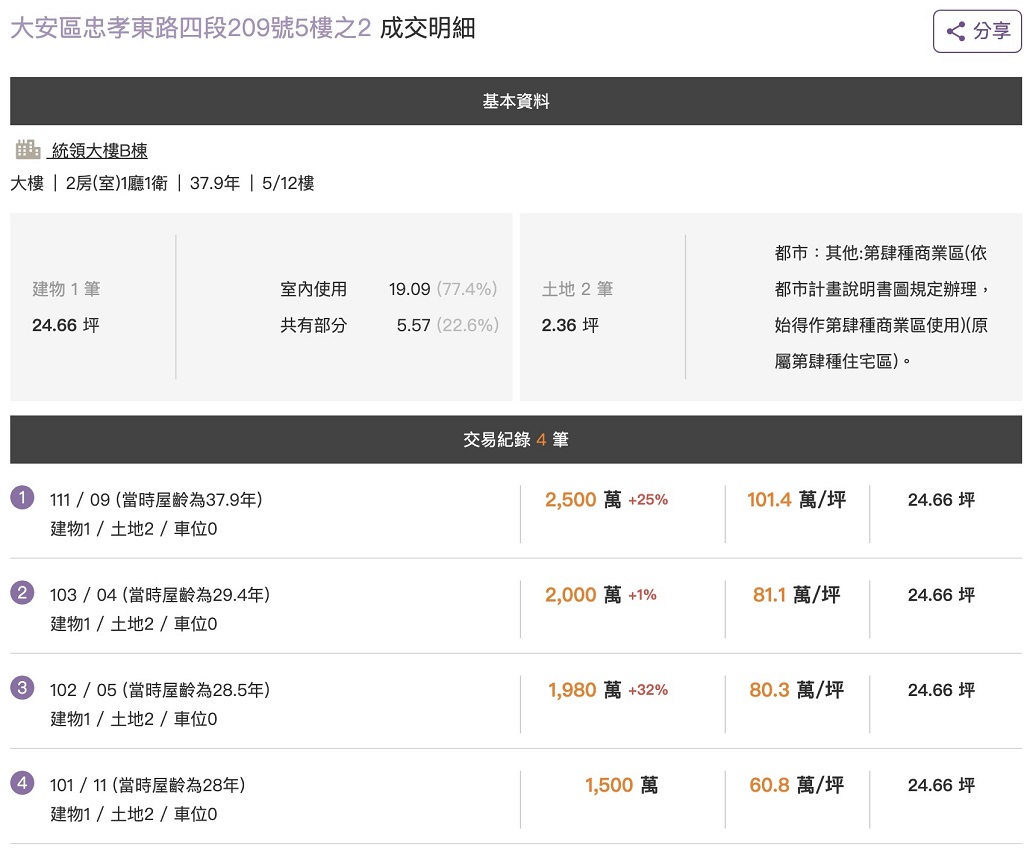
Task: Click the 2,500 萬 transaction price
Action: pyautogui.click(x=583, y=500)
